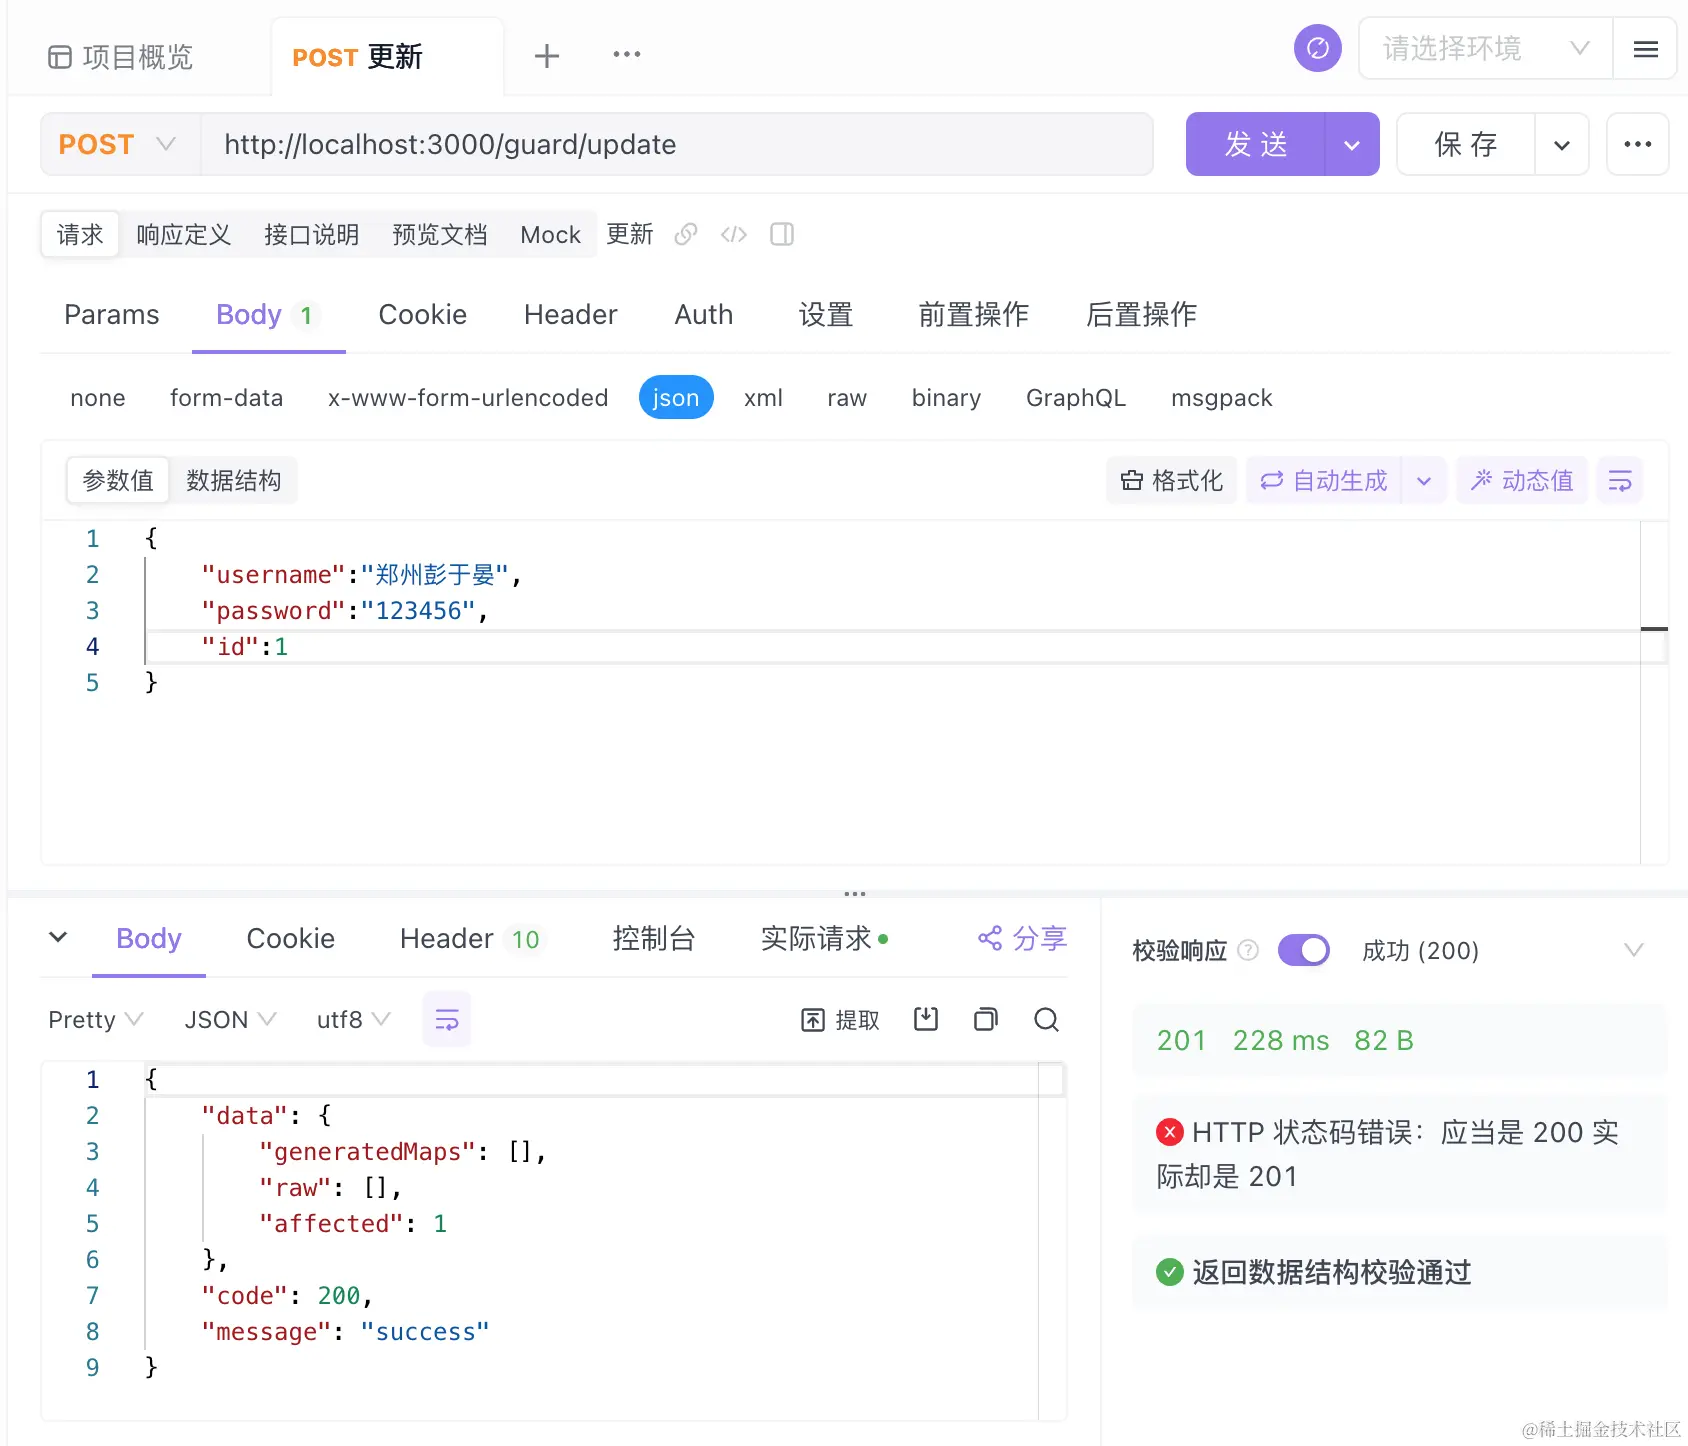Insert a 动态值 dynamic value

(x=1522, y=481)
